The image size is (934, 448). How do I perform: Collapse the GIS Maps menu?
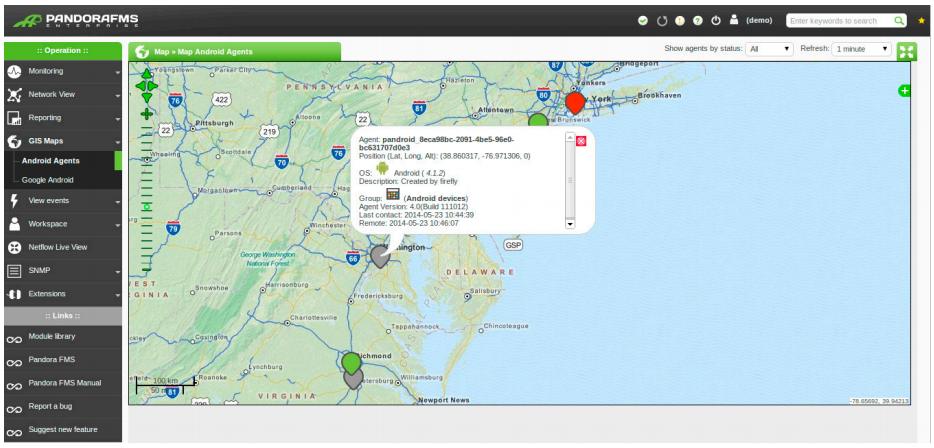click(x=63, y=141)
